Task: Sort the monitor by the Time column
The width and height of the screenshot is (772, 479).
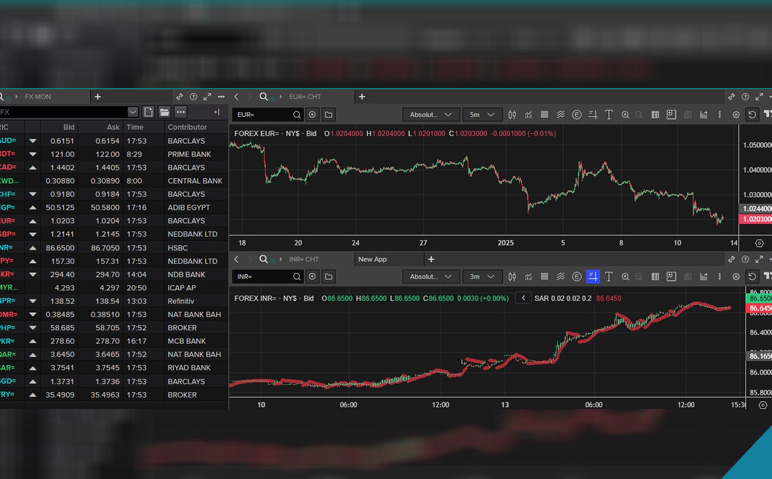Action: click(134, 127)
